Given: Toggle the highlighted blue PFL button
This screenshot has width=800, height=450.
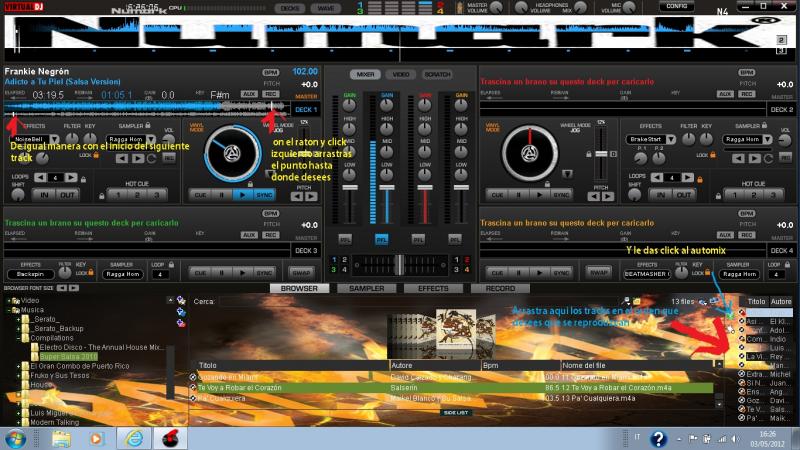Looking at the screenshot, I should [381, 239].
